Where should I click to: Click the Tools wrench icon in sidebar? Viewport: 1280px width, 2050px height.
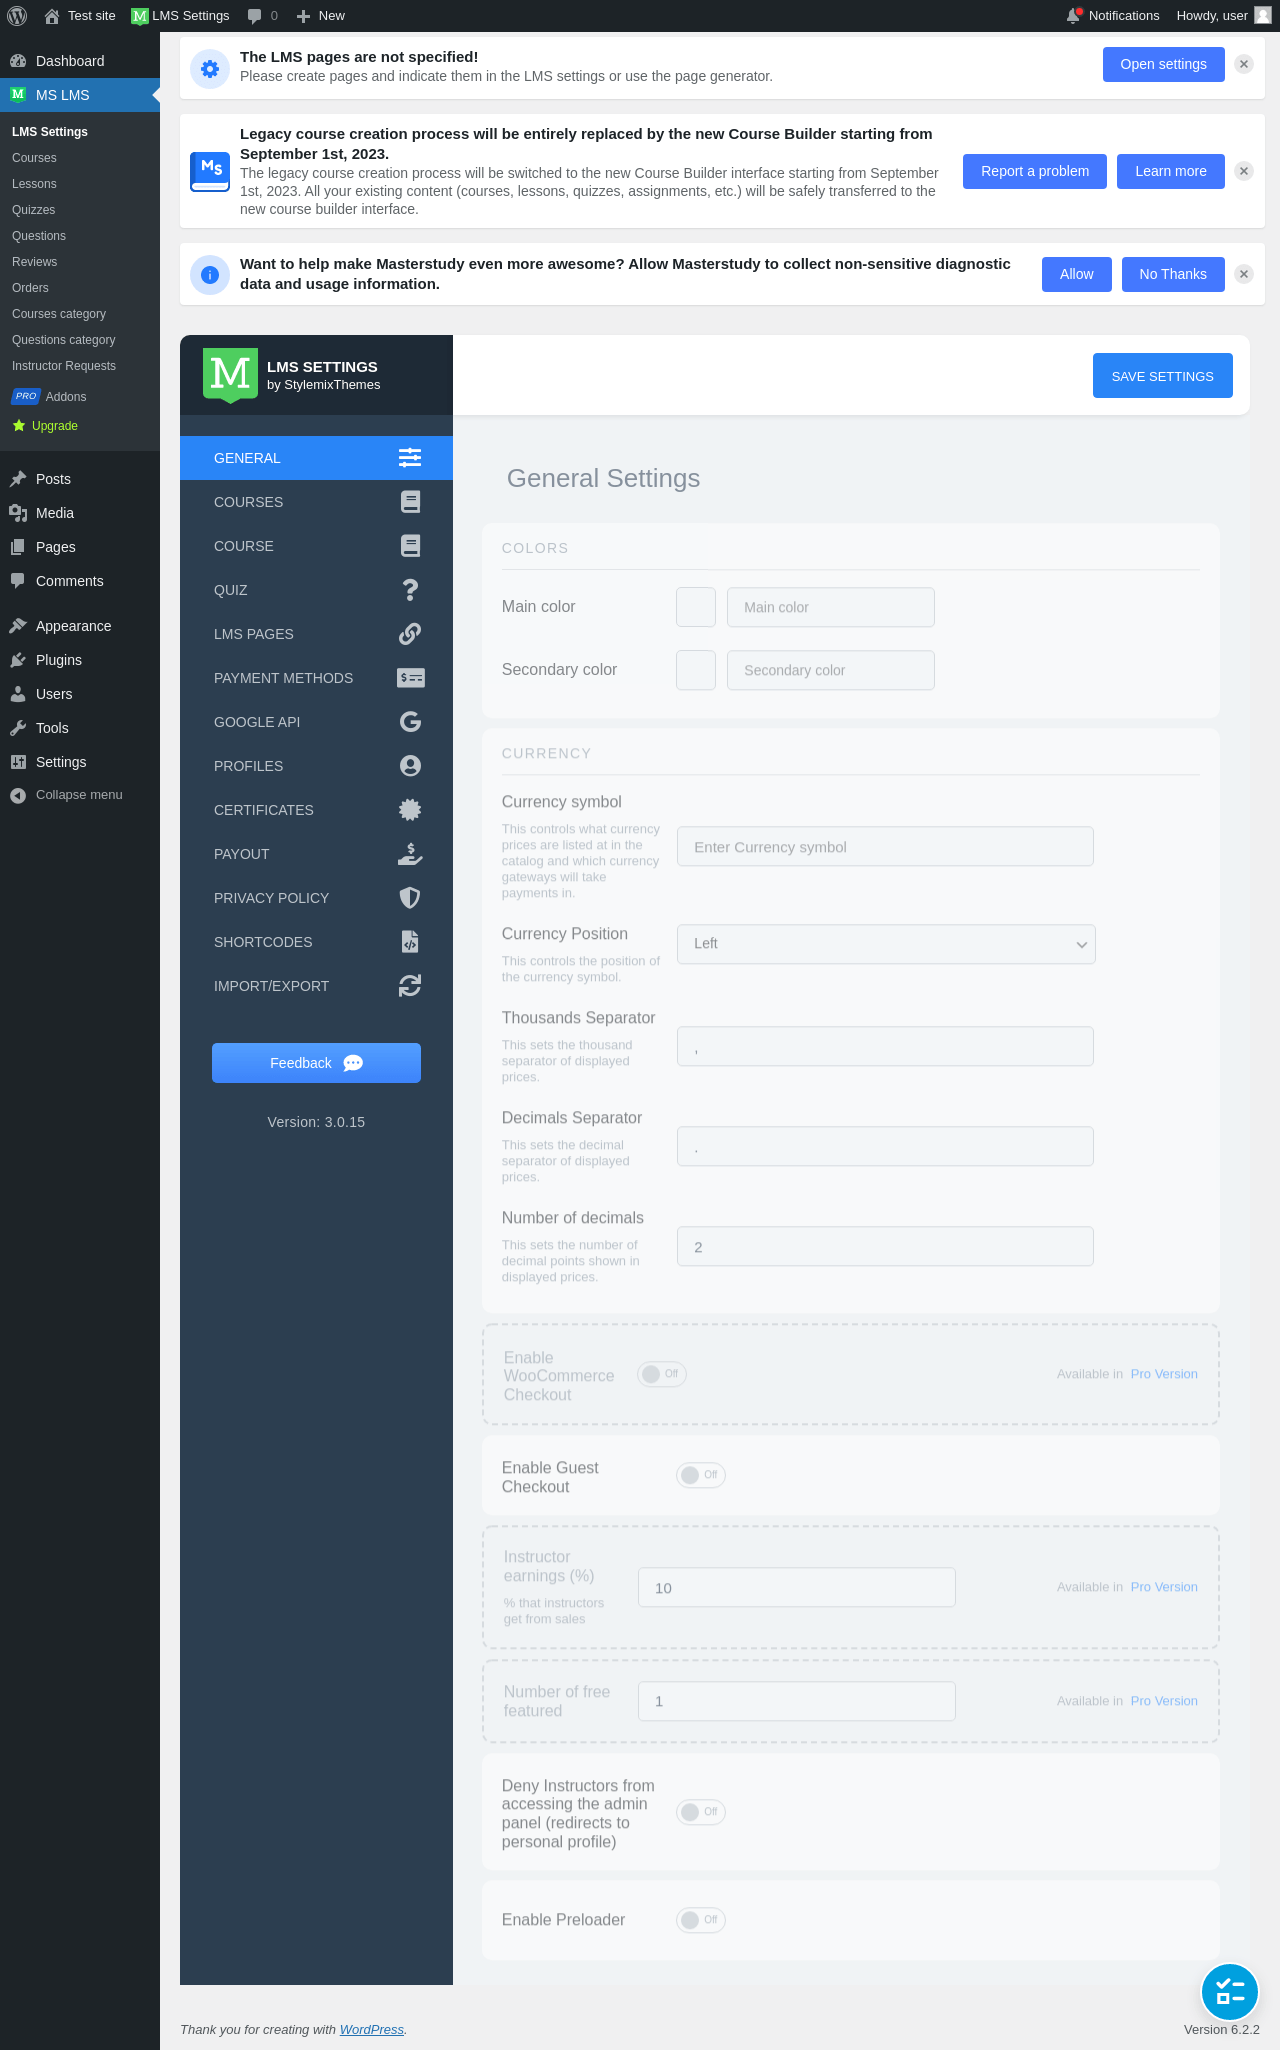[18, 728]
